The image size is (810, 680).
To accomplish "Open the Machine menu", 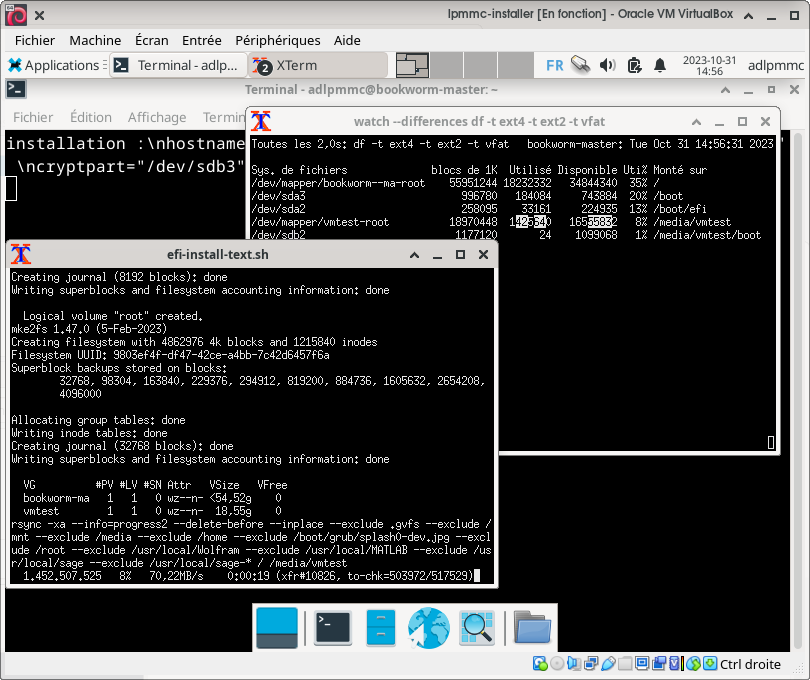I will [x=95, y=40].
